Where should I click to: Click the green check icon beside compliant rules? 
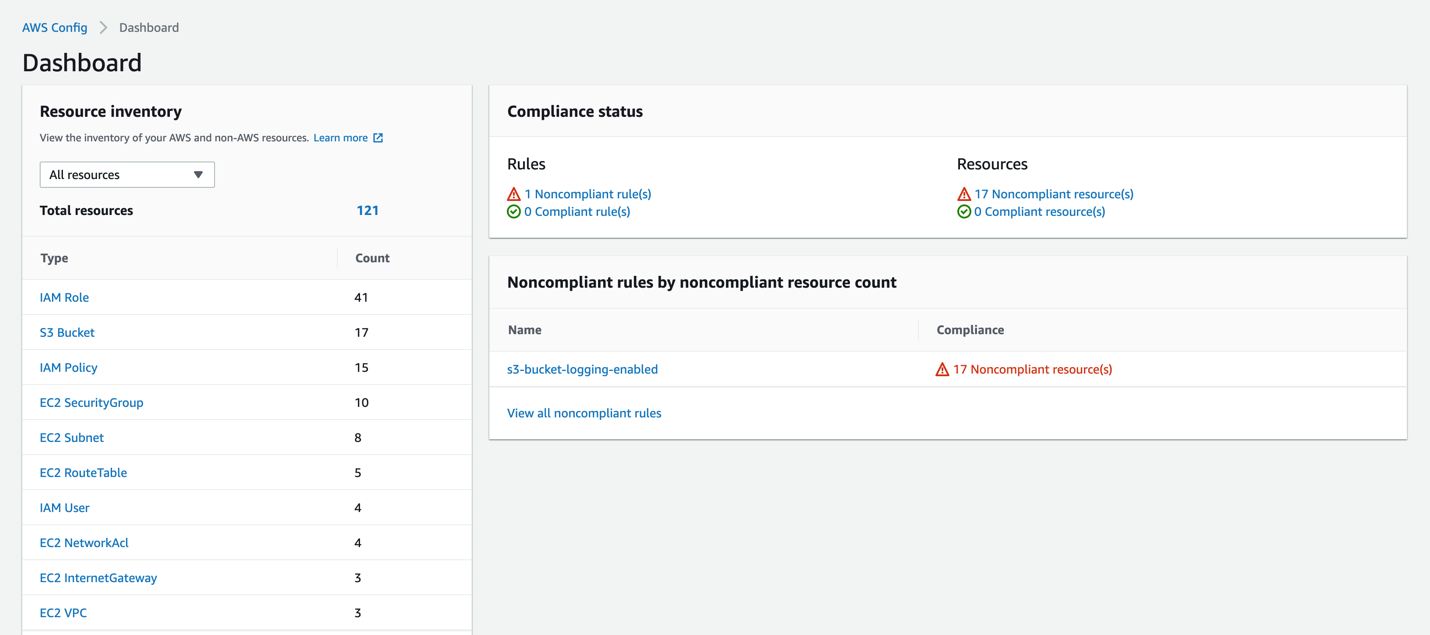point(513,211)
